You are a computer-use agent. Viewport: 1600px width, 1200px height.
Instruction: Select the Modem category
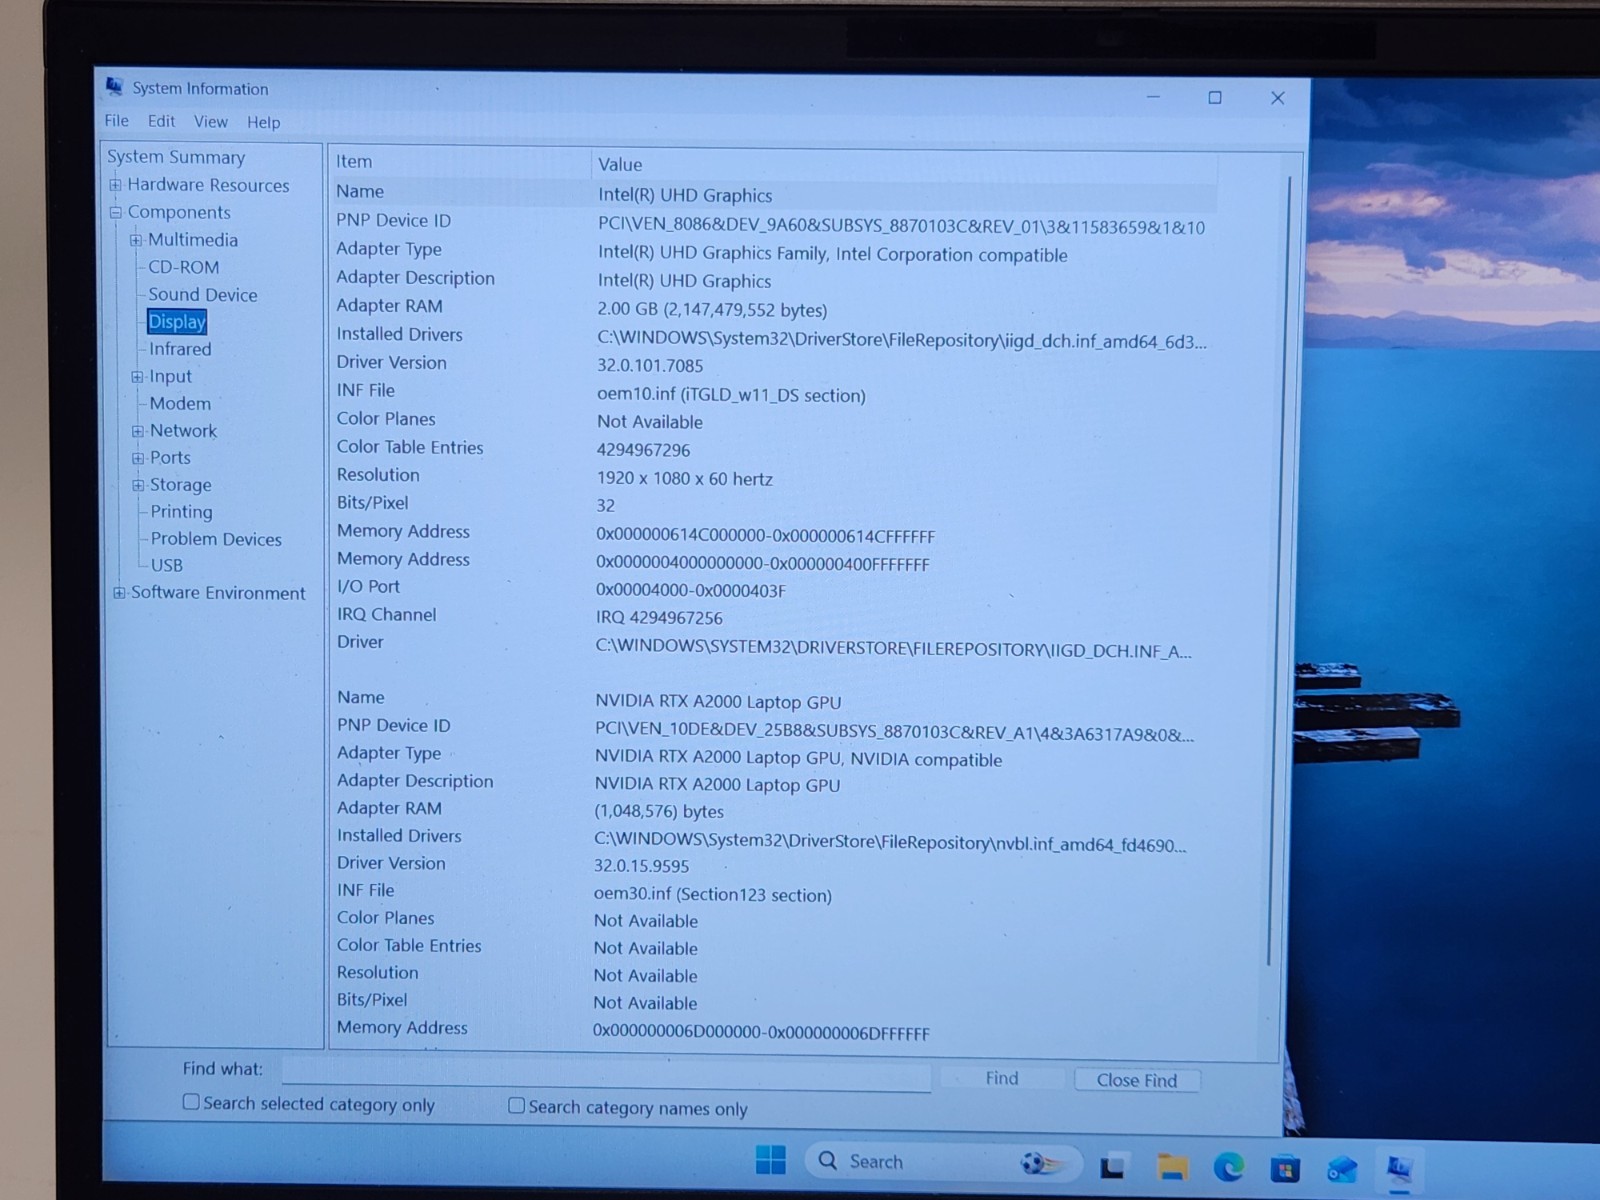coord(180,404)
